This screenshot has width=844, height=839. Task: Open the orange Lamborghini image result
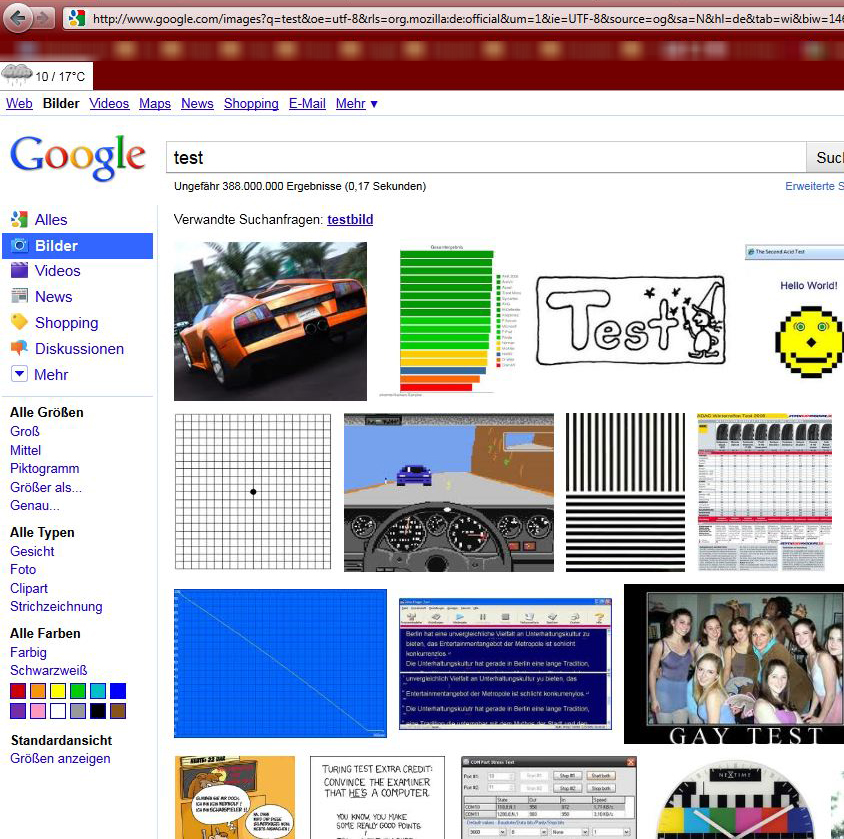tap(270, 321)
